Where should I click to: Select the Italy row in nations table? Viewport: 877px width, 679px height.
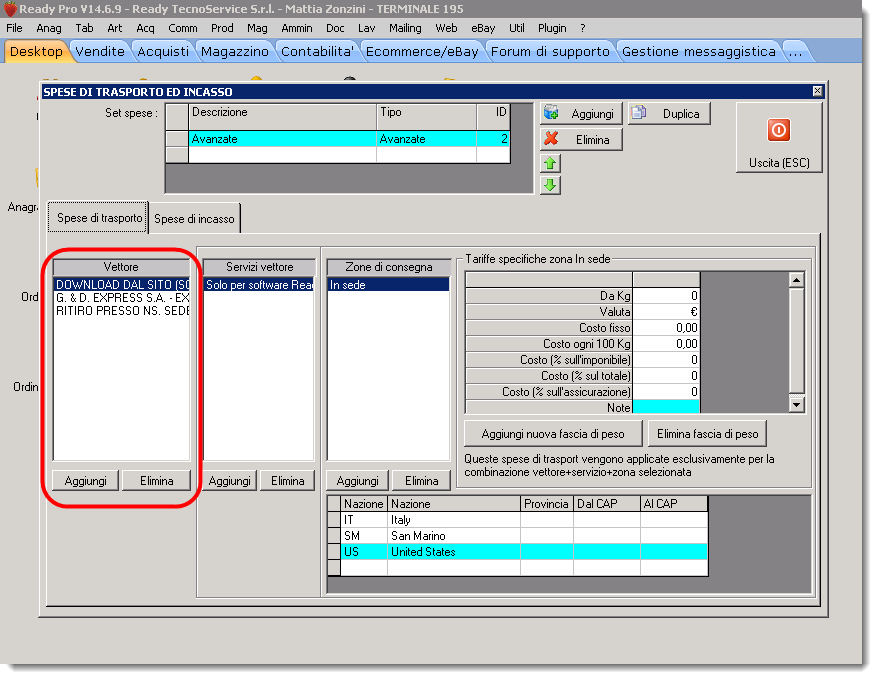[524, 520]
